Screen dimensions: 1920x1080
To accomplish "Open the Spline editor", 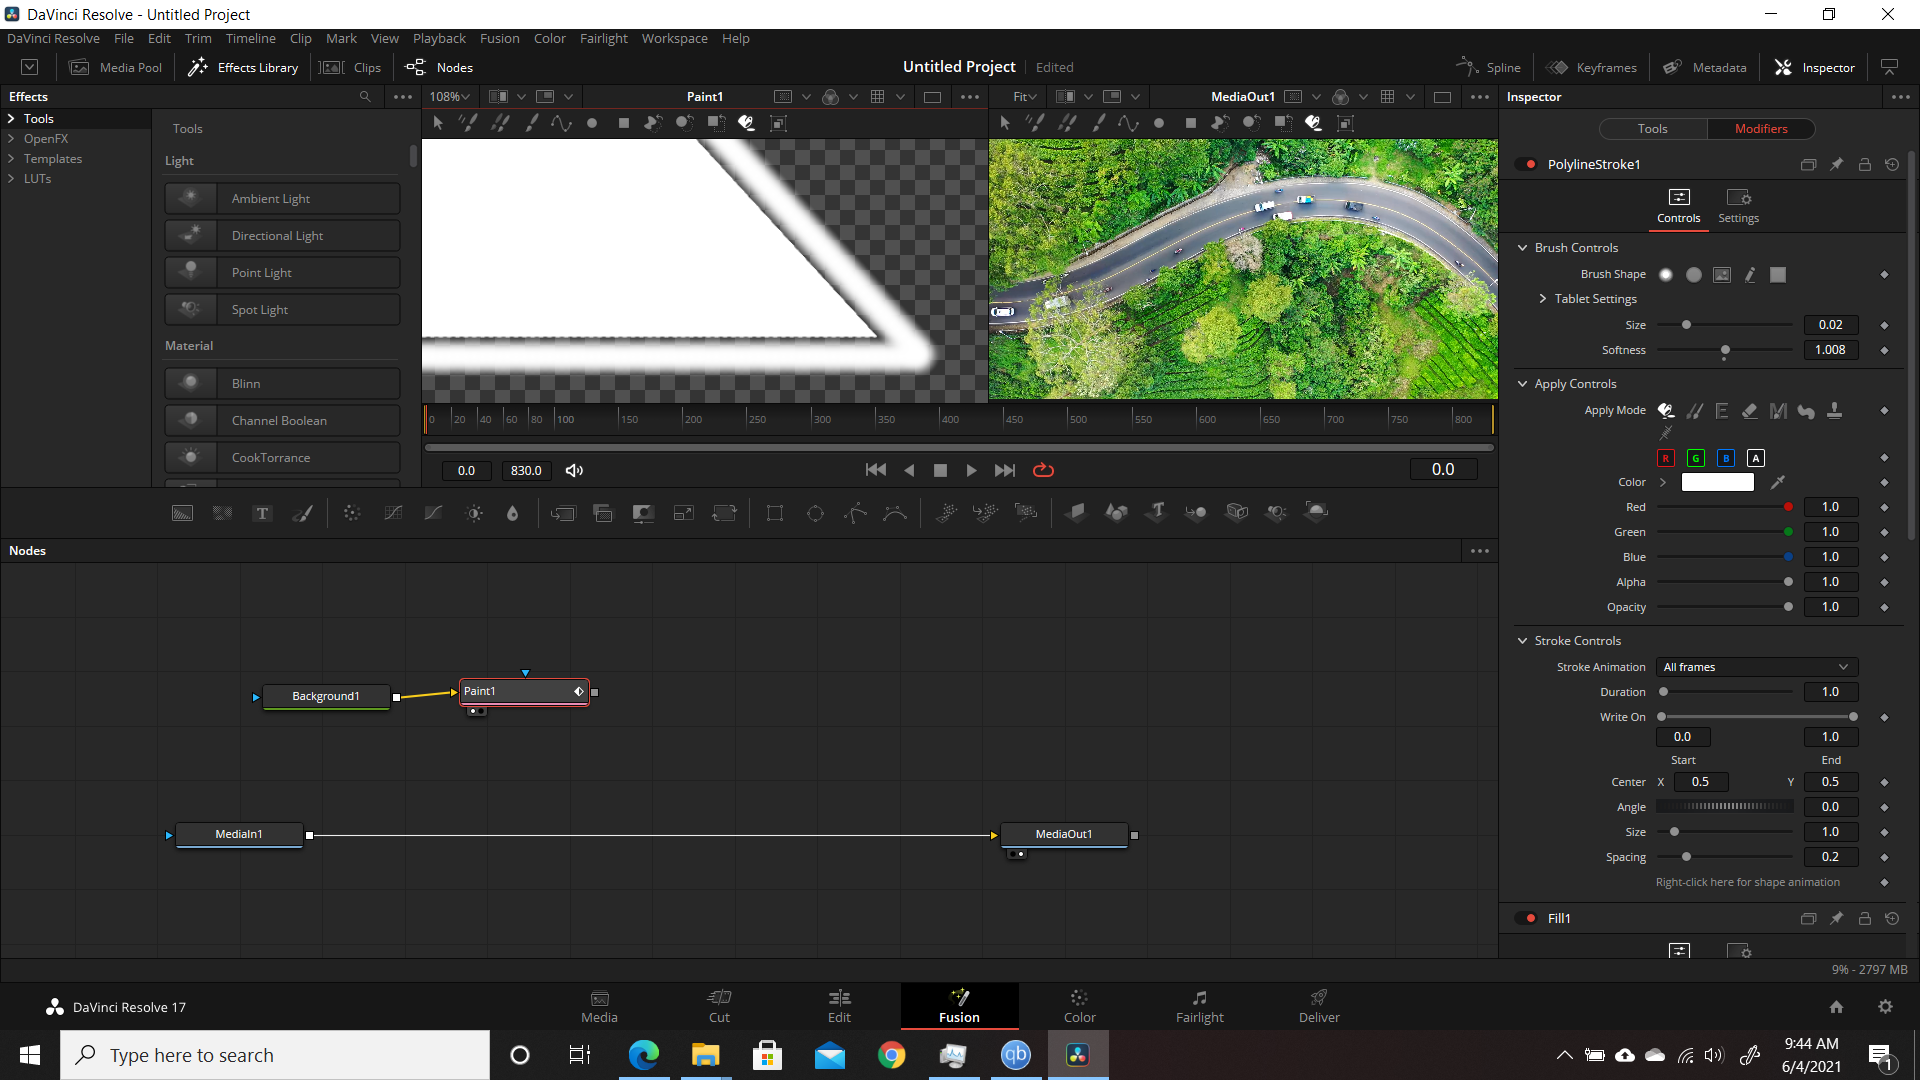I will coord(1489,67).
